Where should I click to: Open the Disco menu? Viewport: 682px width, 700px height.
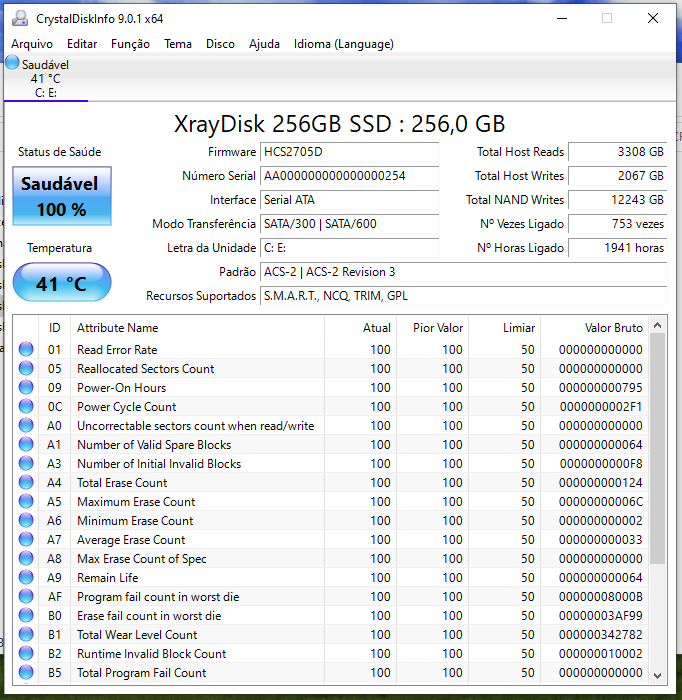[220, 44]
